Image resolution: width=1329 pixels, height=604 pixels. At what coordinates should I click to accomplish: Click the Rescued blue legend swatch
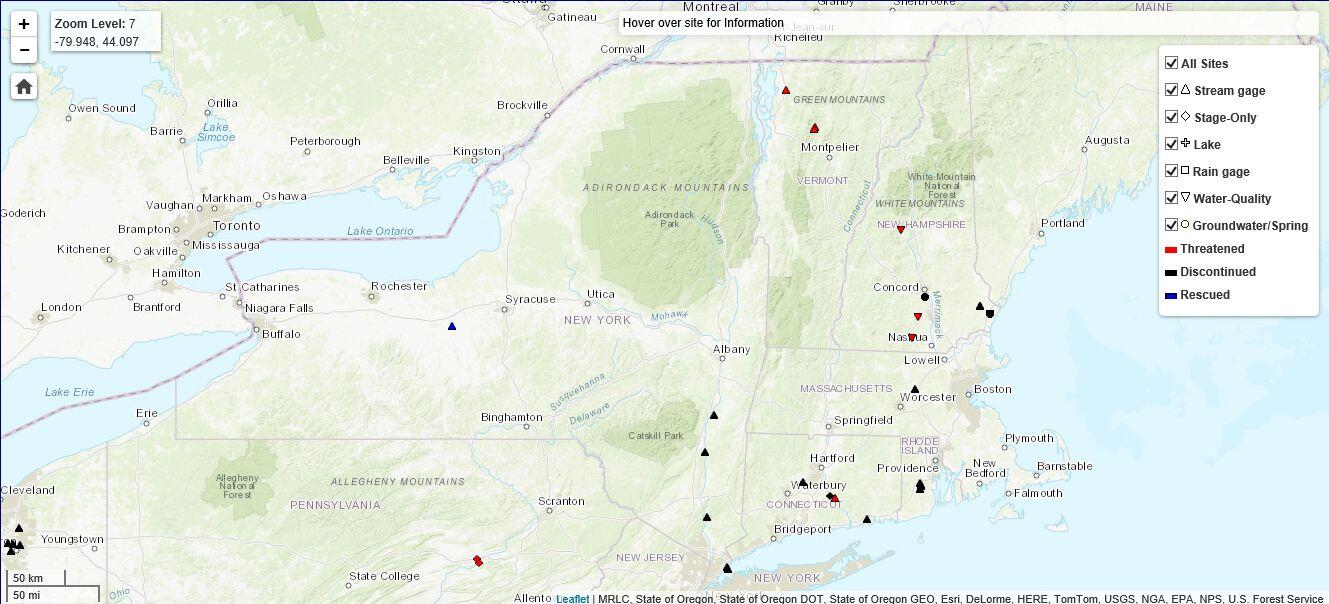tap(1171, 296)
